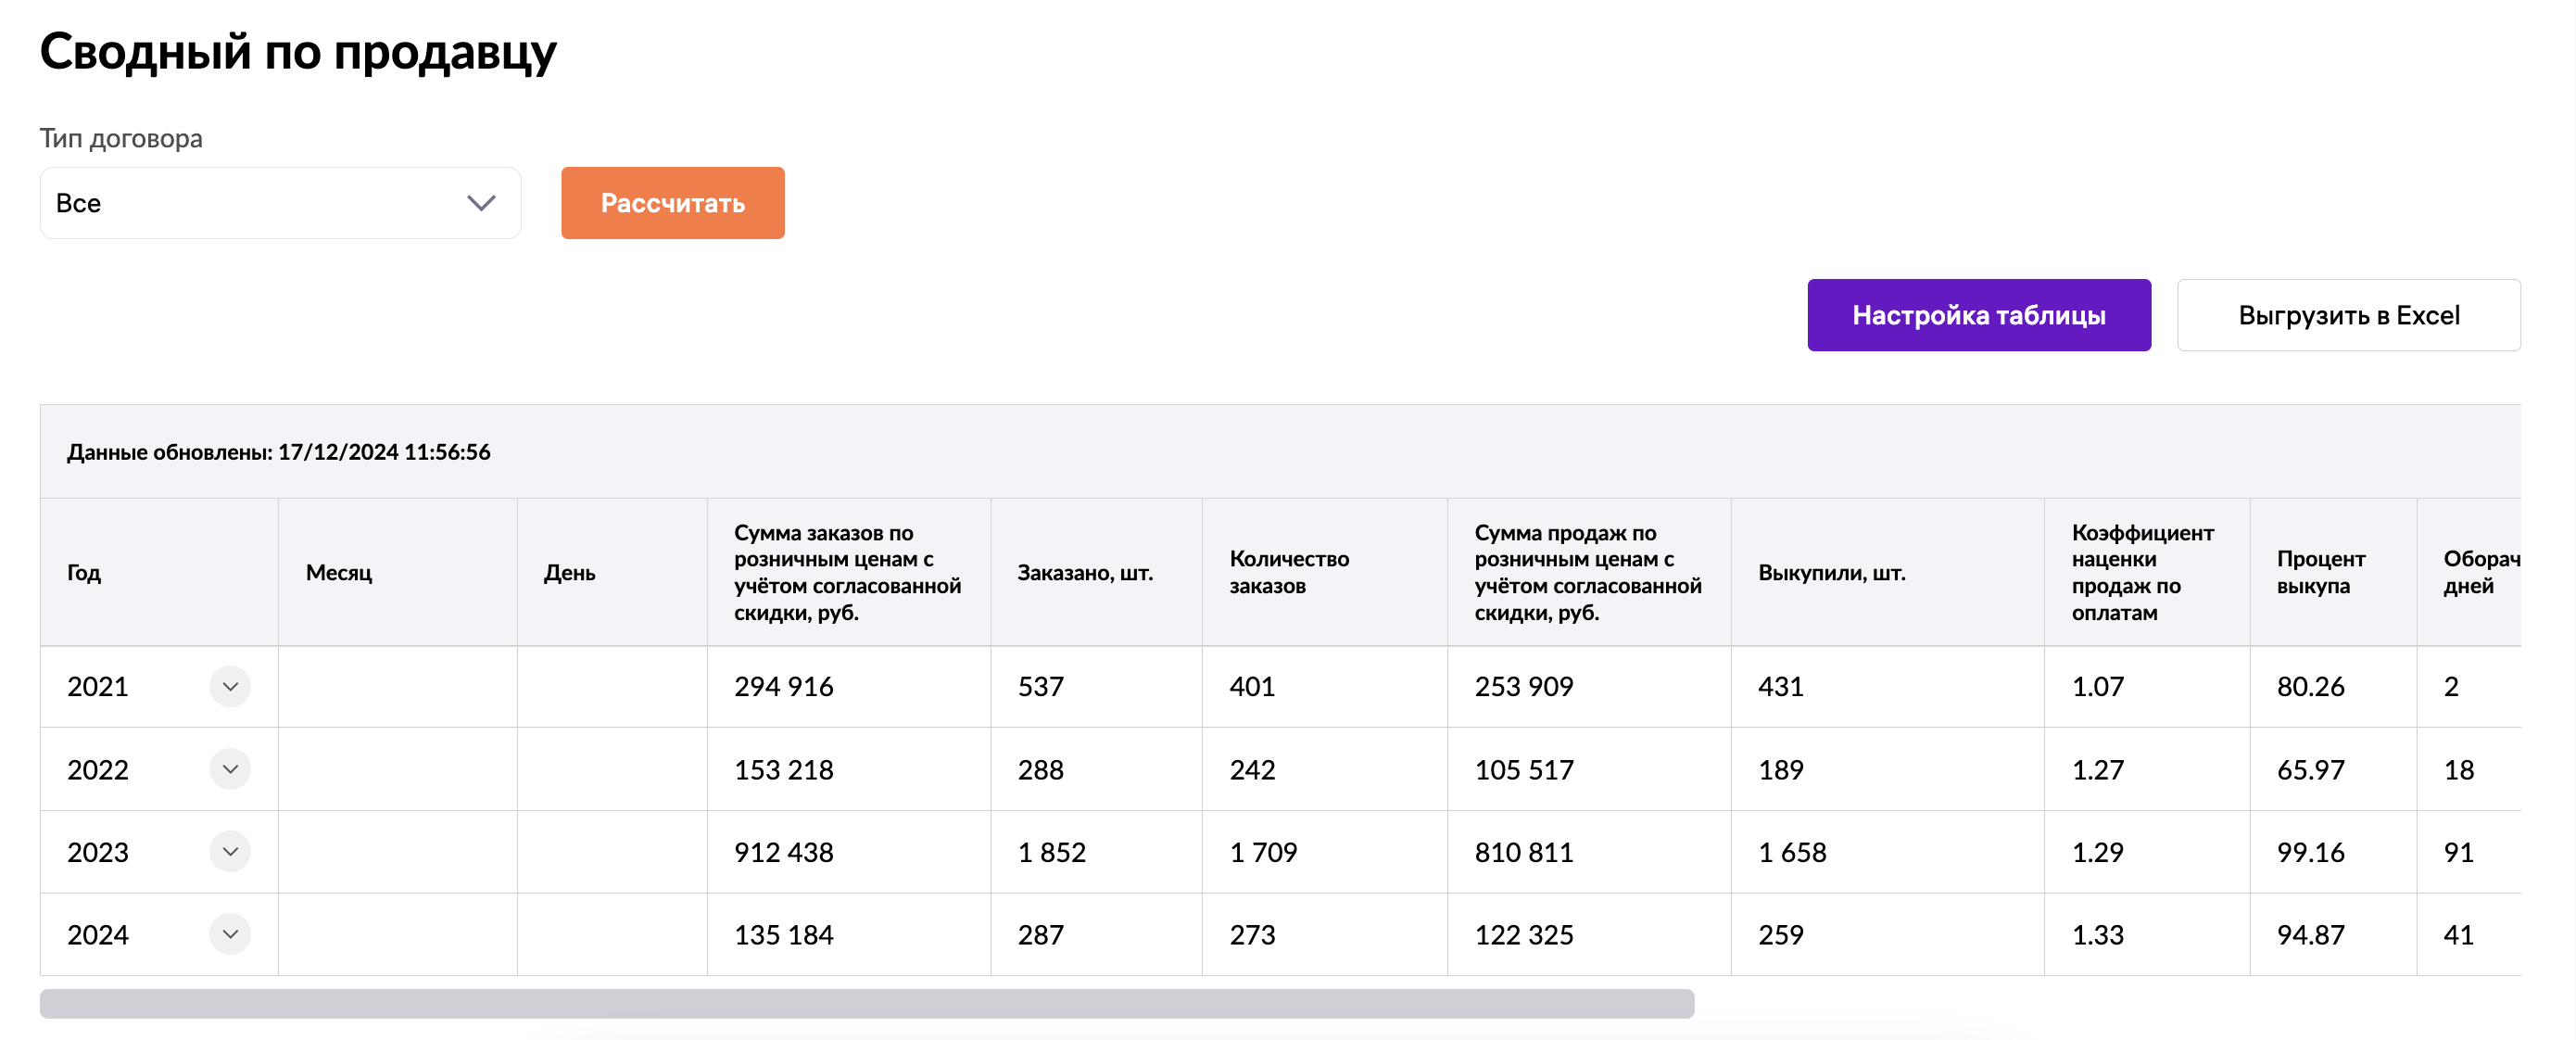Click the Сумма заказов по розничным ценам header

tap(848, 572)
